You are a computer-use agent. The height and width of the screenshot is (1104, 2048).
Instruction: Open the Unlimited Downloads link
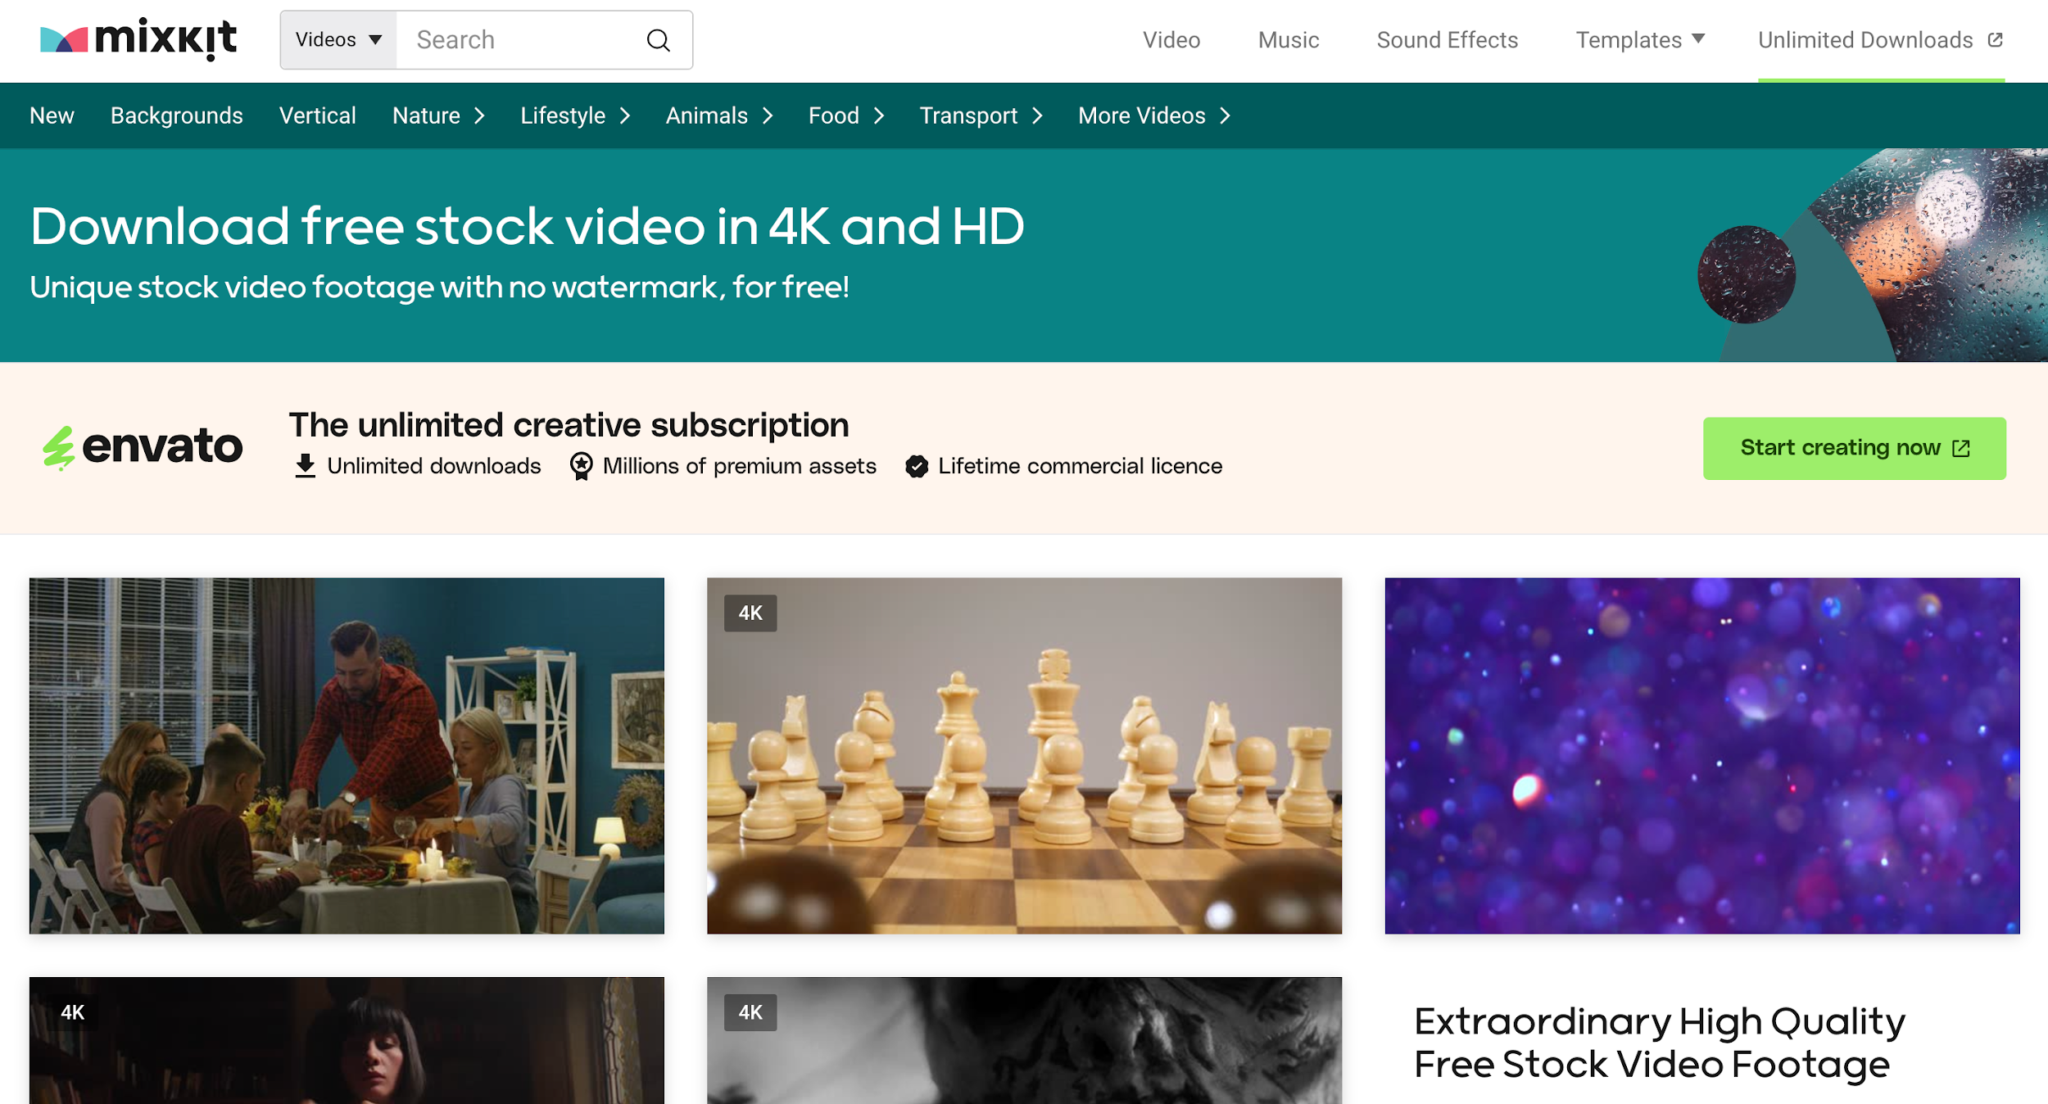1866,40
